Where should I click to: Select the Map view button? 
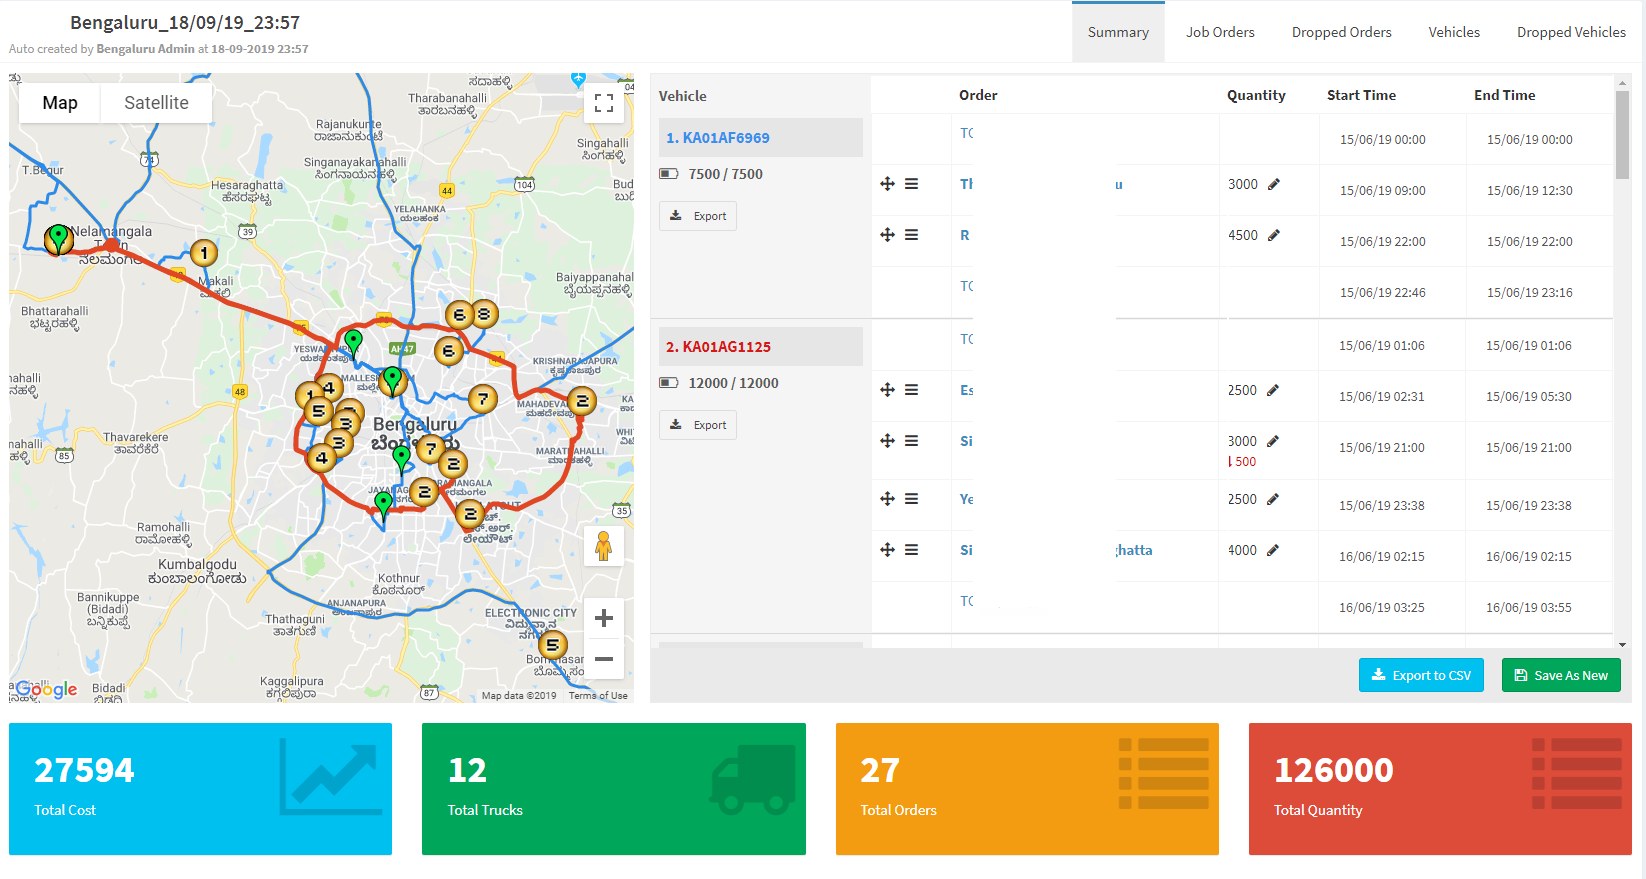(x=60, y=102)
